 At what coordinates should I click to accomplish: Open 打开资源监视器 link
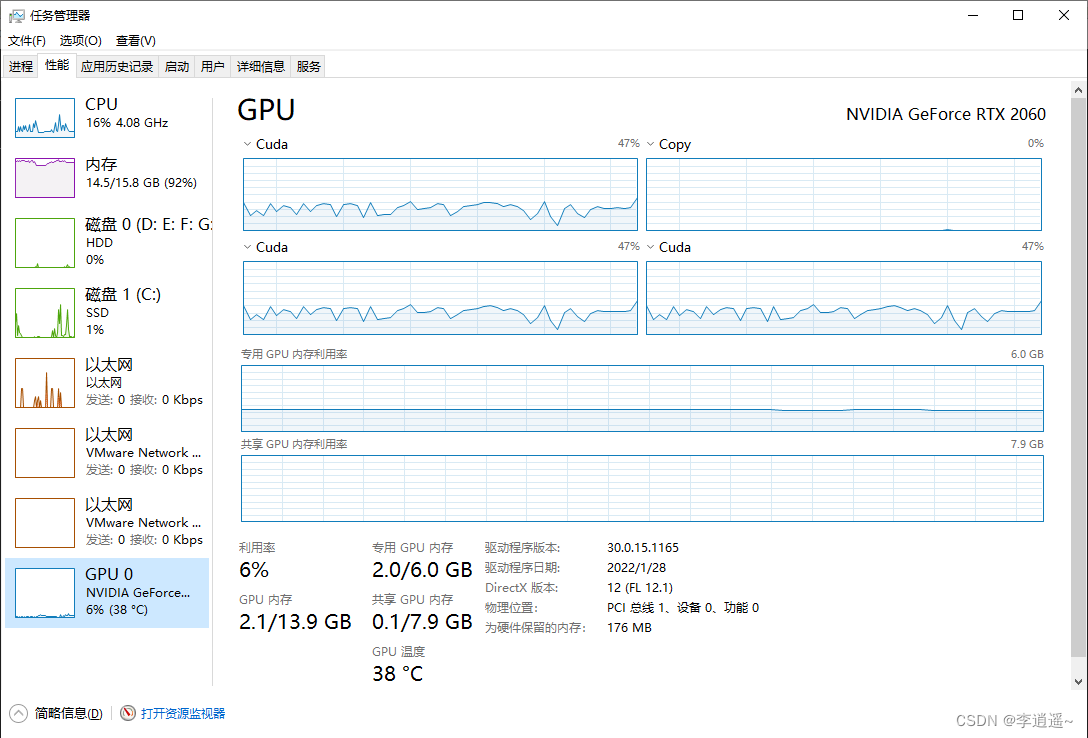(x=183, y=713)
